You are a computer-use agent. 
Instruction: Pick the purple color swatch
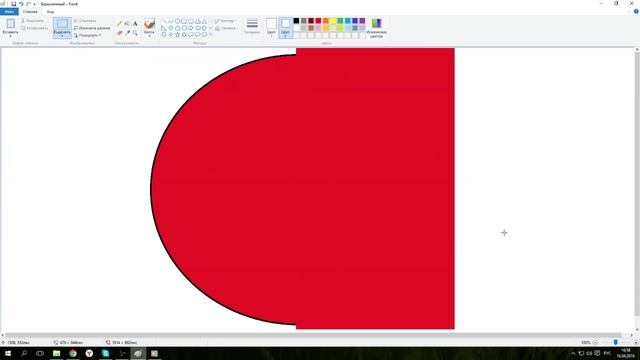click(362, 21)
